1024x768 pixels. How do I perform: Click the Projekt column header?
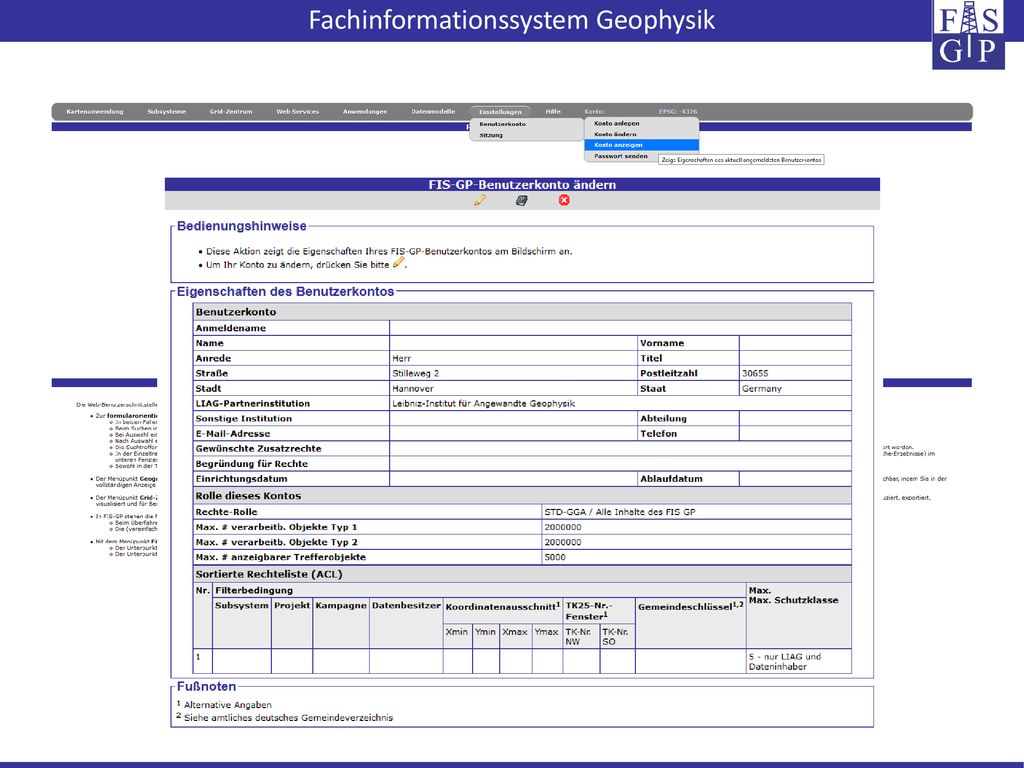click(x=292, y=605)
